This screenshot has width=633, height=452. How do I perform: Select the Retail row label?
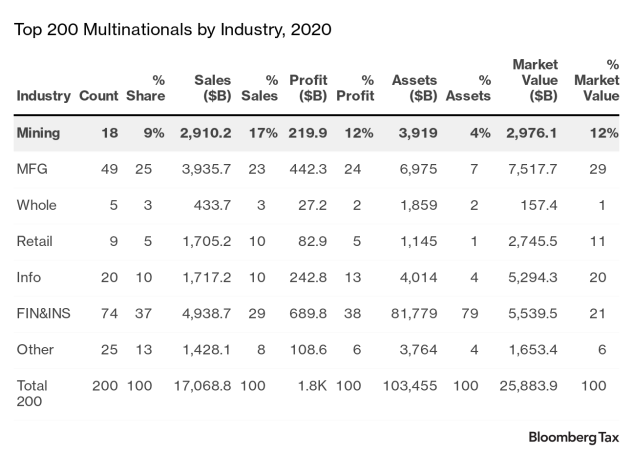36,240
